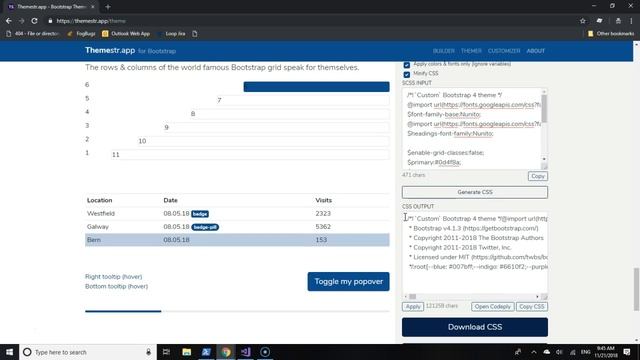Screen dimensions: 640x360
Task: Click the Generate CSS button
Action: coord(475,192)
